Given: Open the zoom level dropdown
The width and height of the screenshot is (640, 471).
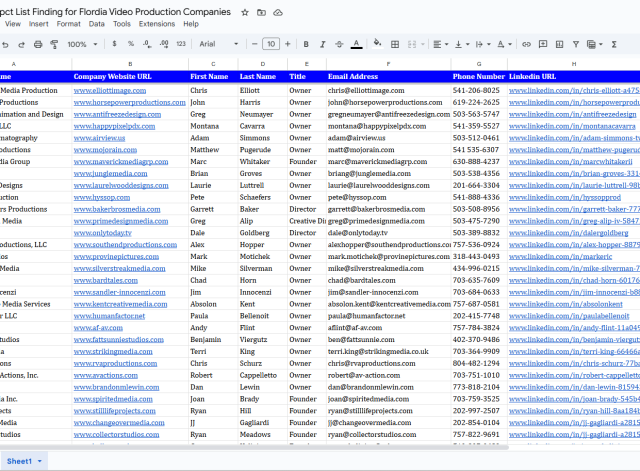Looking at the screenshot, I should click(82, 44).
